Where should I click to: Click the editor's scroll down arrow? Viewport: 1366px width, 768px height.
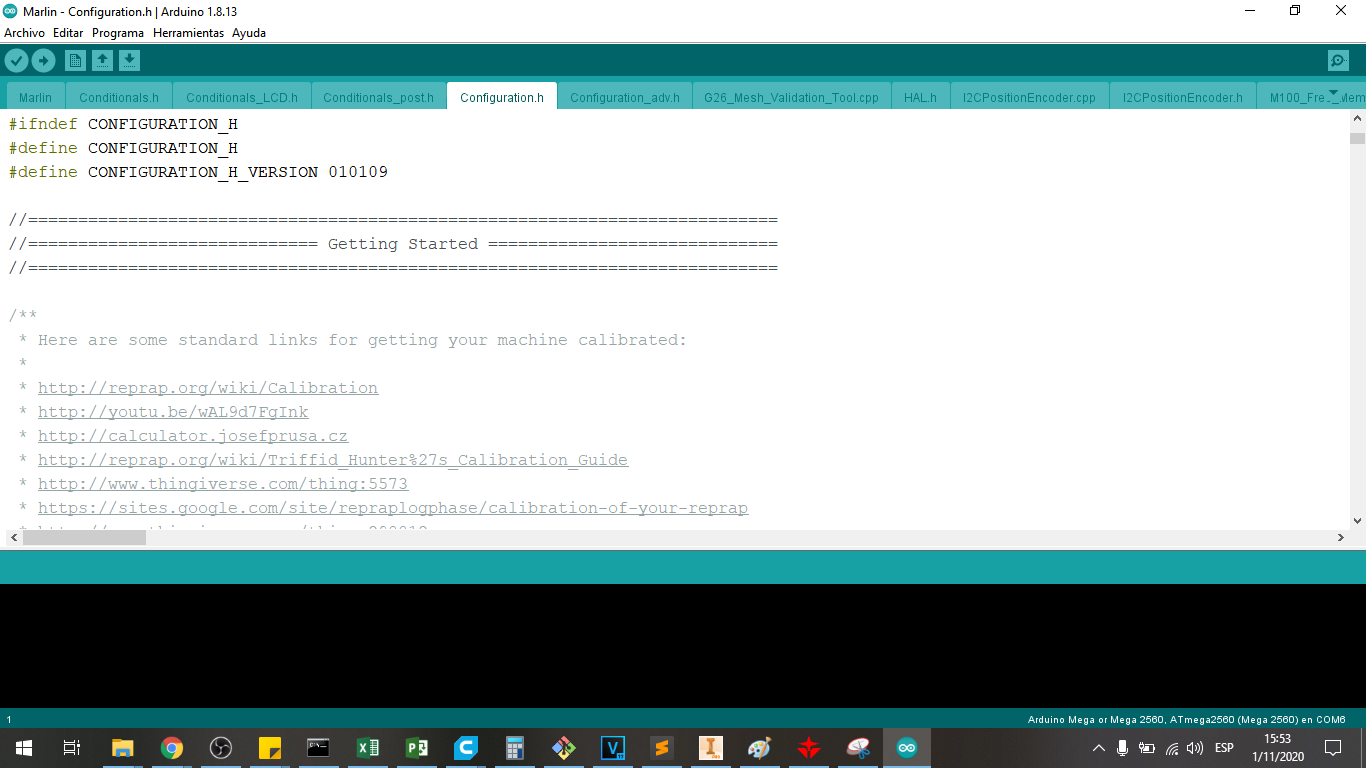click(1357, 520)
